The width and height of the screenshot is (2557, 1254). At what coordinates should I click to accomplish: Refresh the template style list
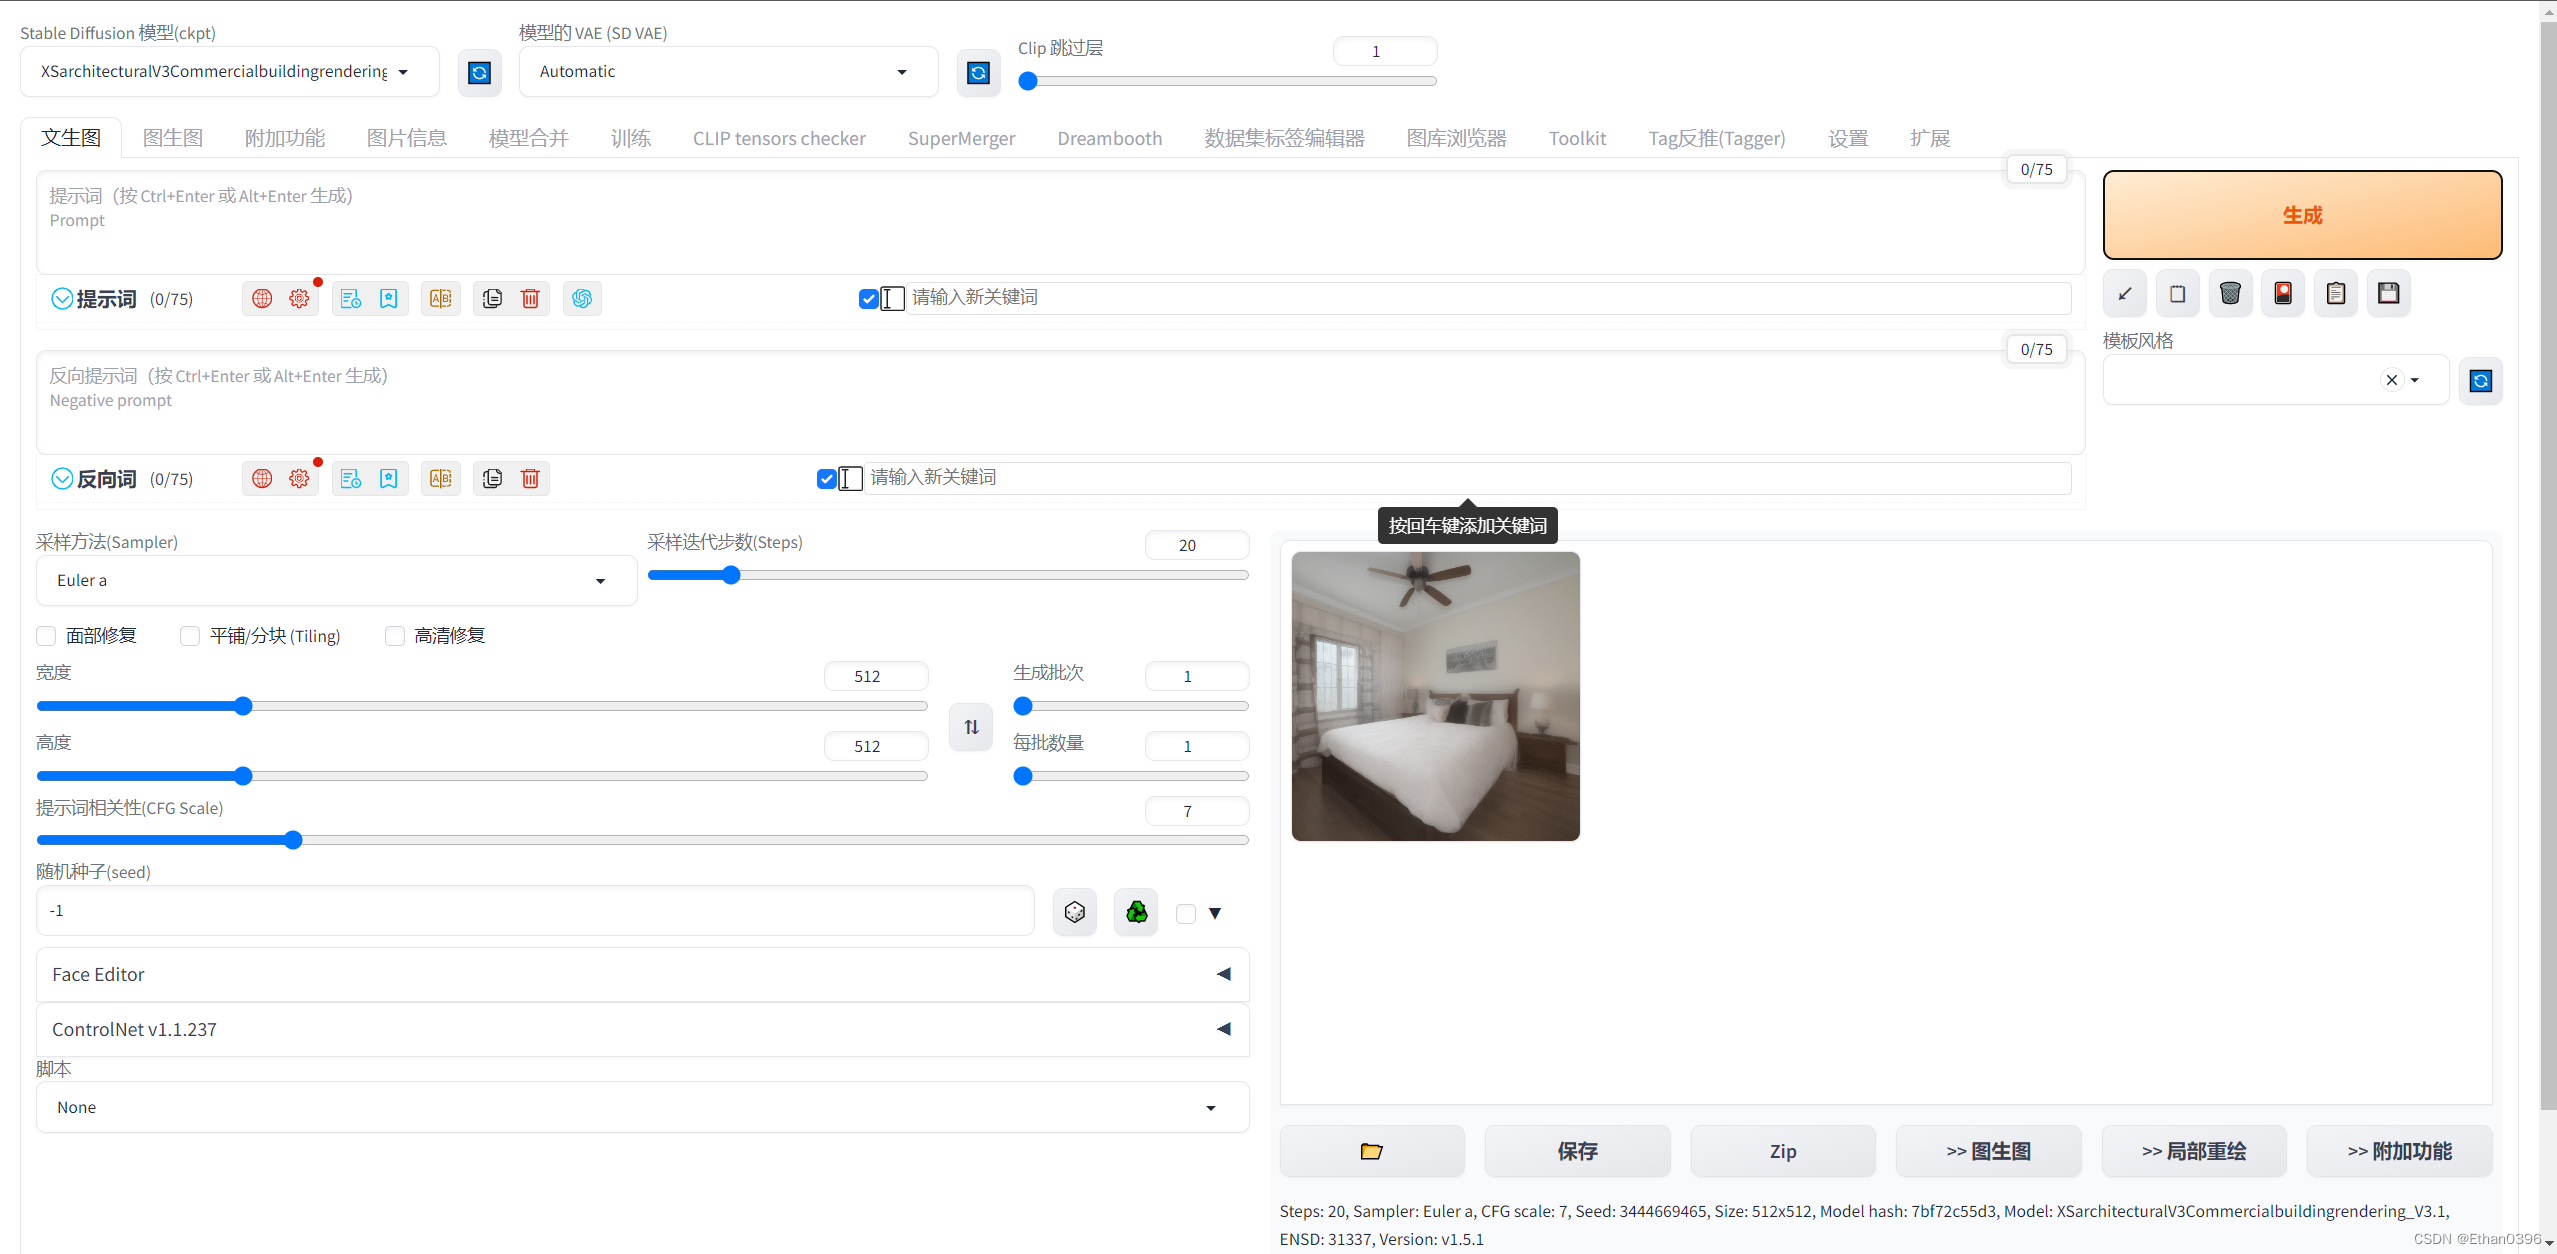pyautogui.click(x=2480, y=380)
